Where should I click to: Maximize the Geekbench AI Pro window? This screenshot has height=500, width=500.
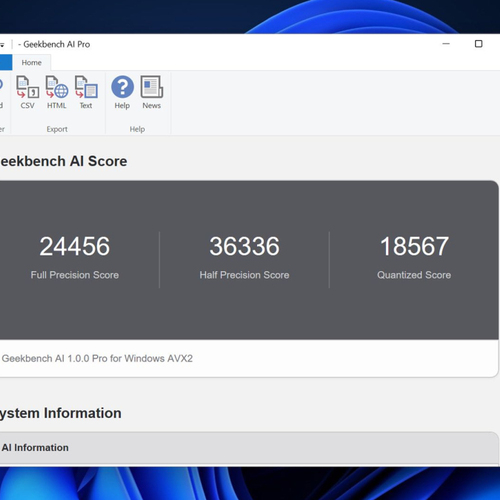coord(479,44)
